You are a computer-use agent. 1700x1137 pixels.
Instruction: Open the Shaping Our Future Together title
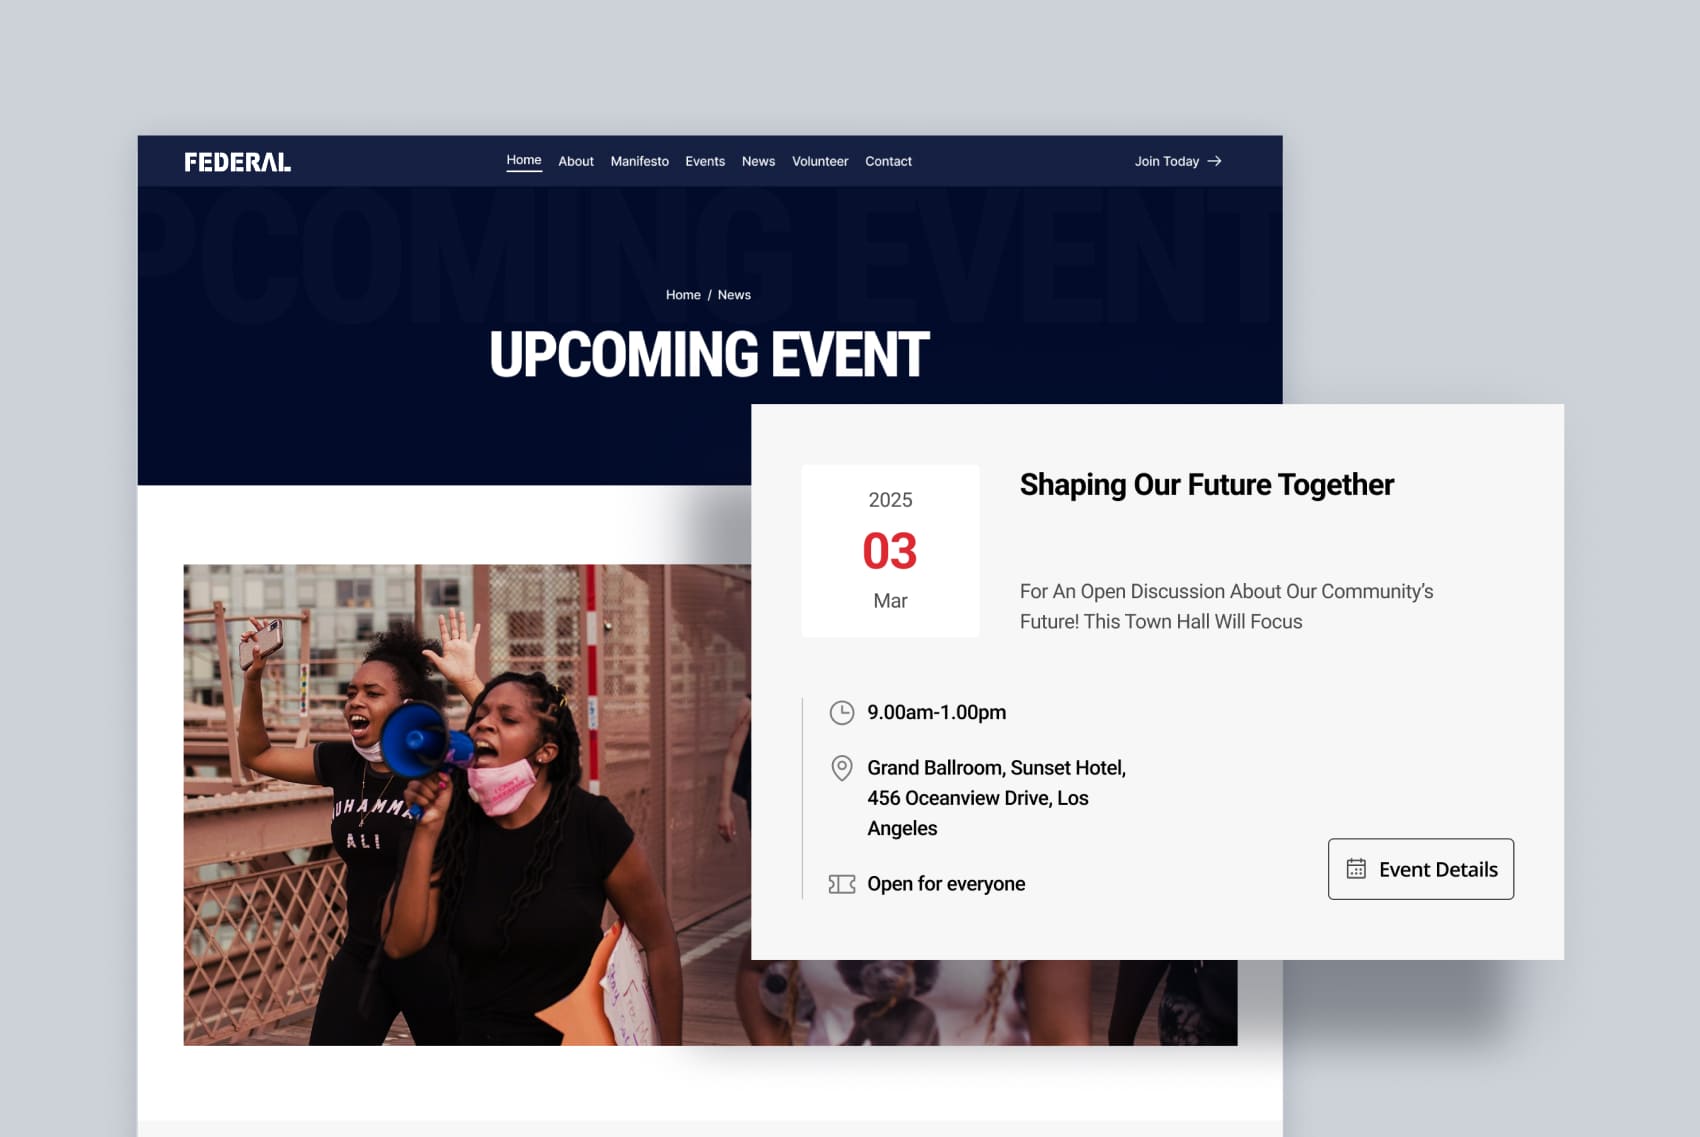1206,485
